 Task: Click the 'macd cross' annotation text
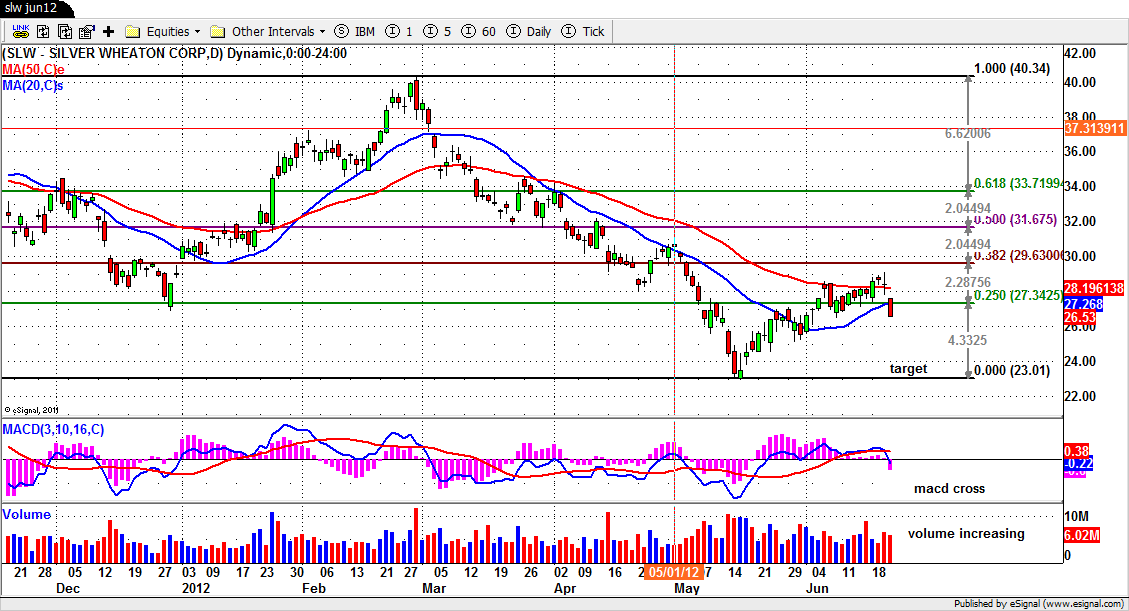949,489
